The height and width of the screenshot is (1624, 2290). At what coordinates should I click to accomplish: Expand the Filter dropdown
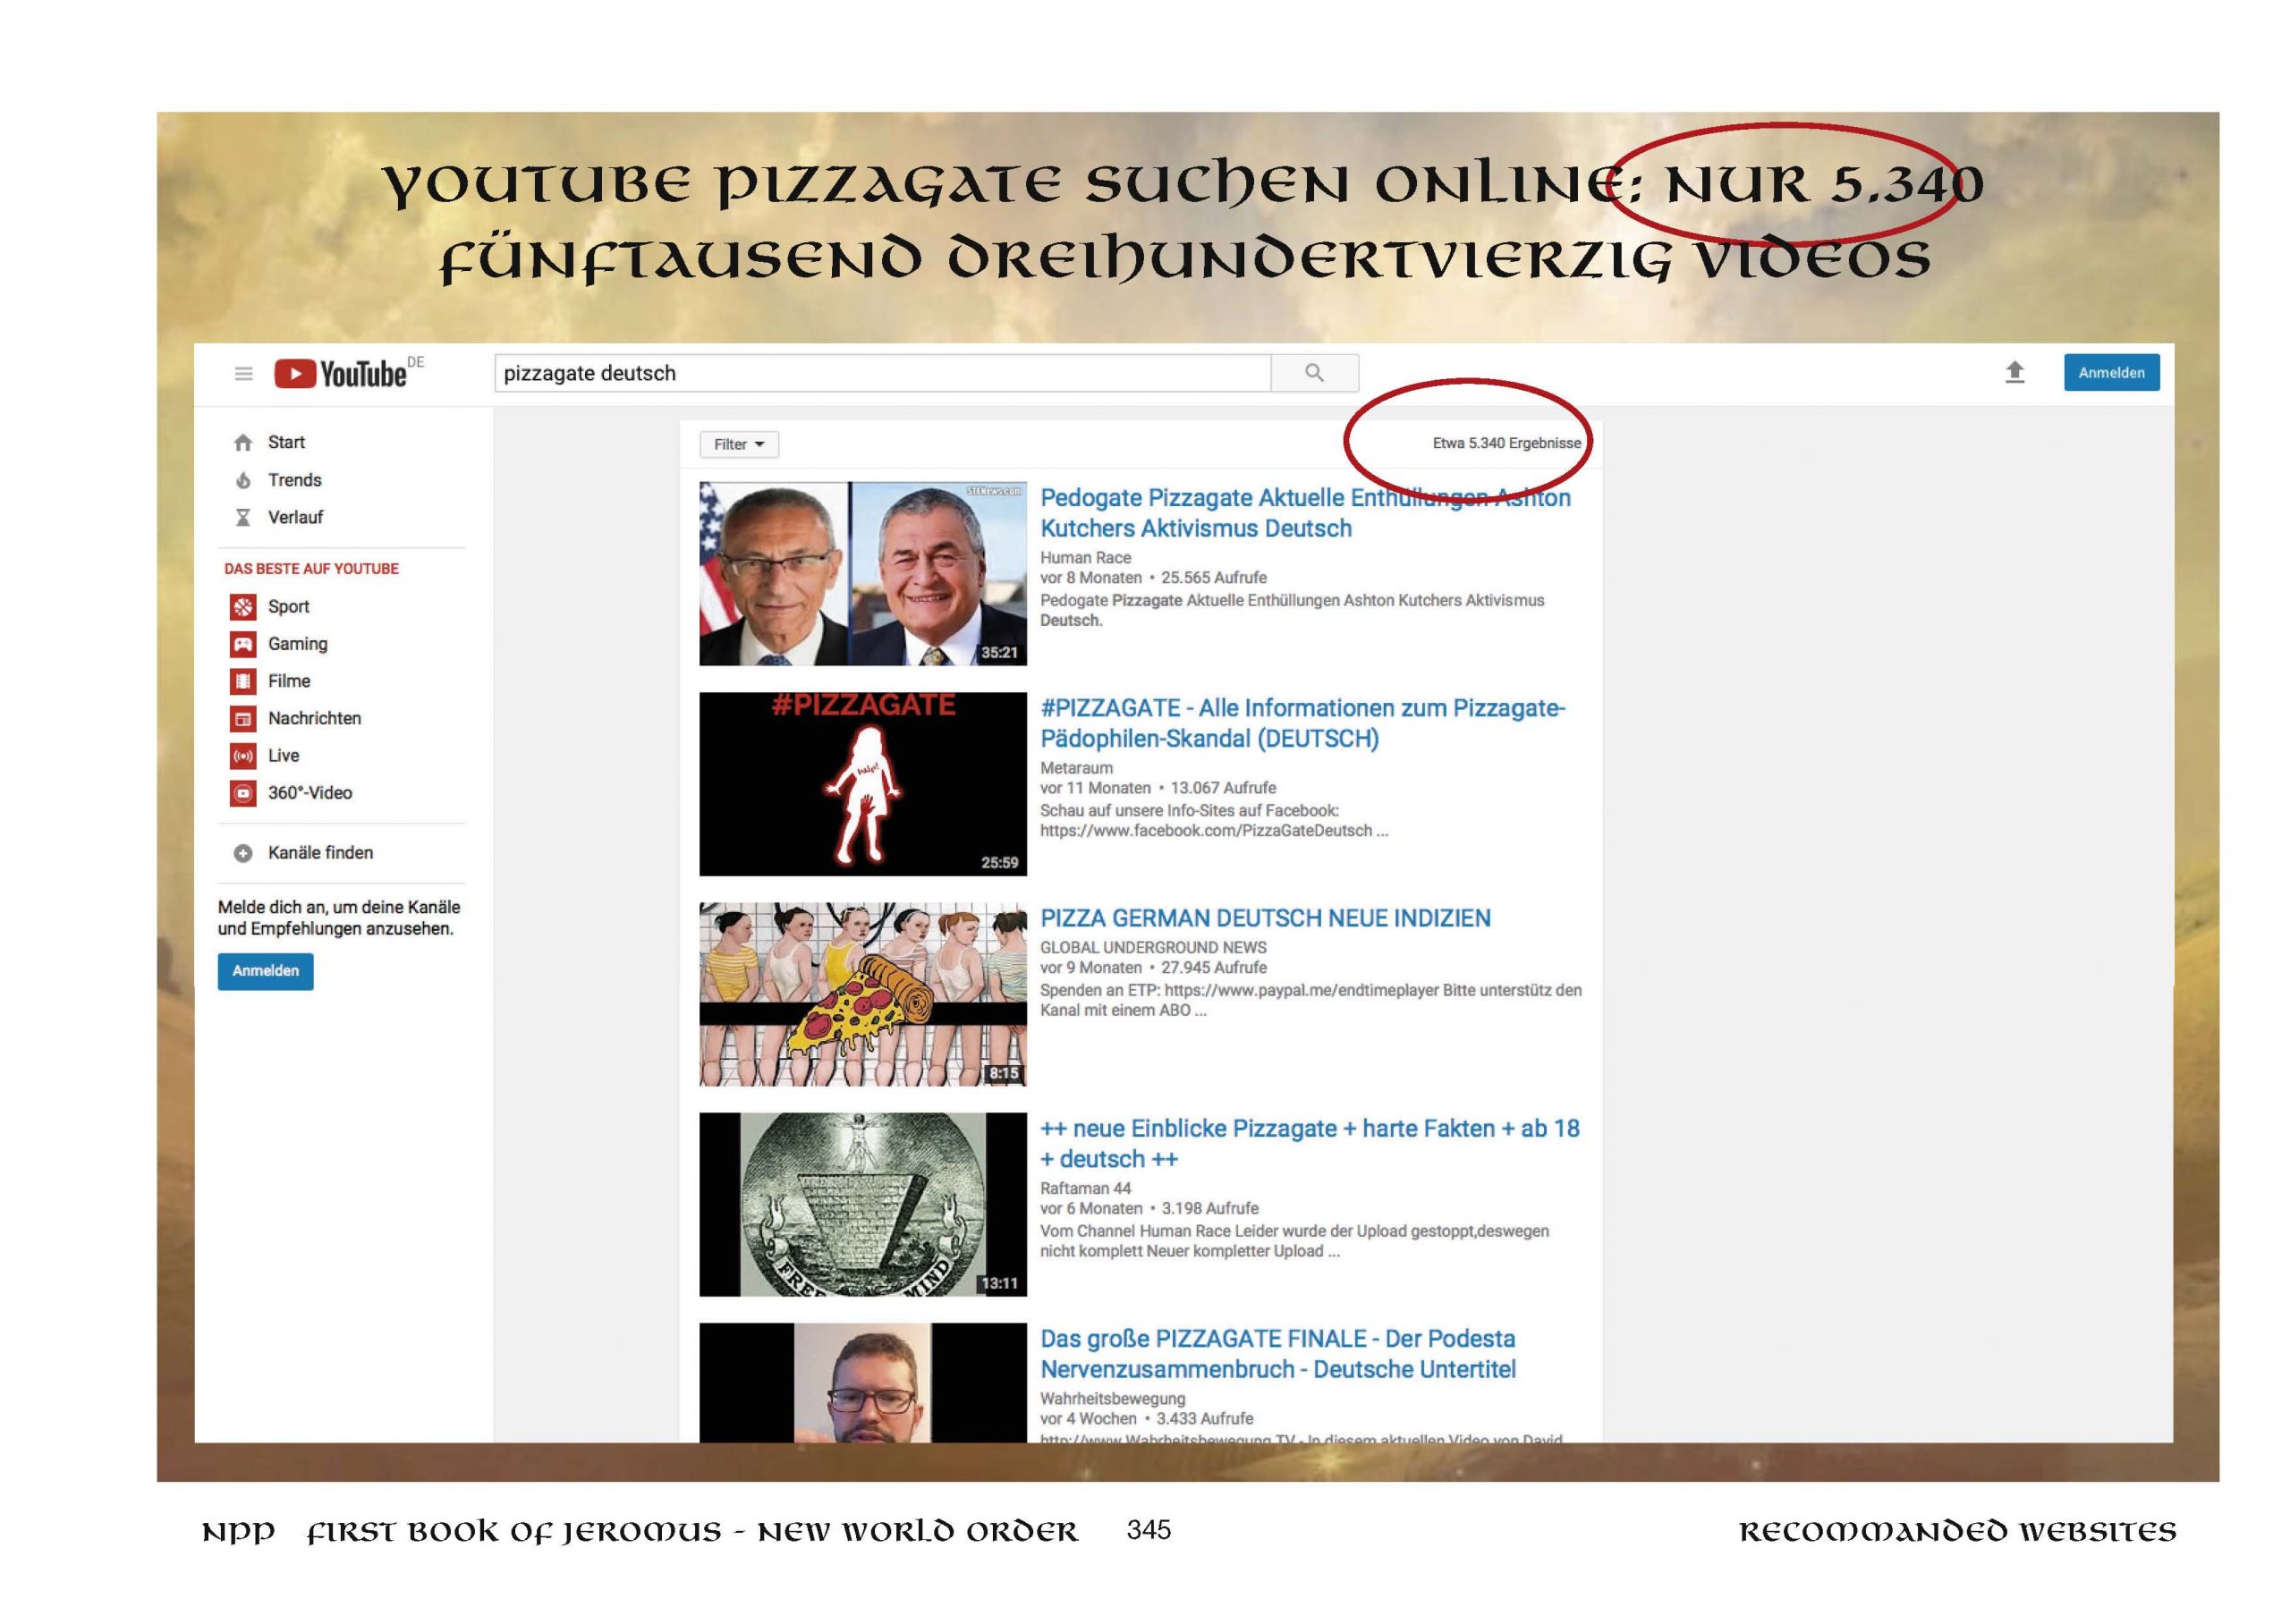coord(738,445)
